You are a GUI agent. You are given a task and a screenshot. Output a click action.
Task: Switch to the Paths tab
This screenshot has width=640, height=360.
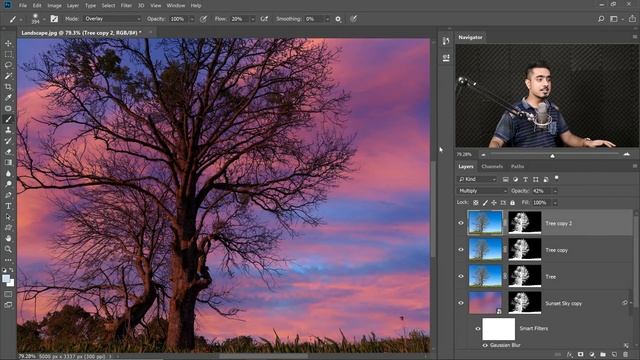[x=517, y=167]
